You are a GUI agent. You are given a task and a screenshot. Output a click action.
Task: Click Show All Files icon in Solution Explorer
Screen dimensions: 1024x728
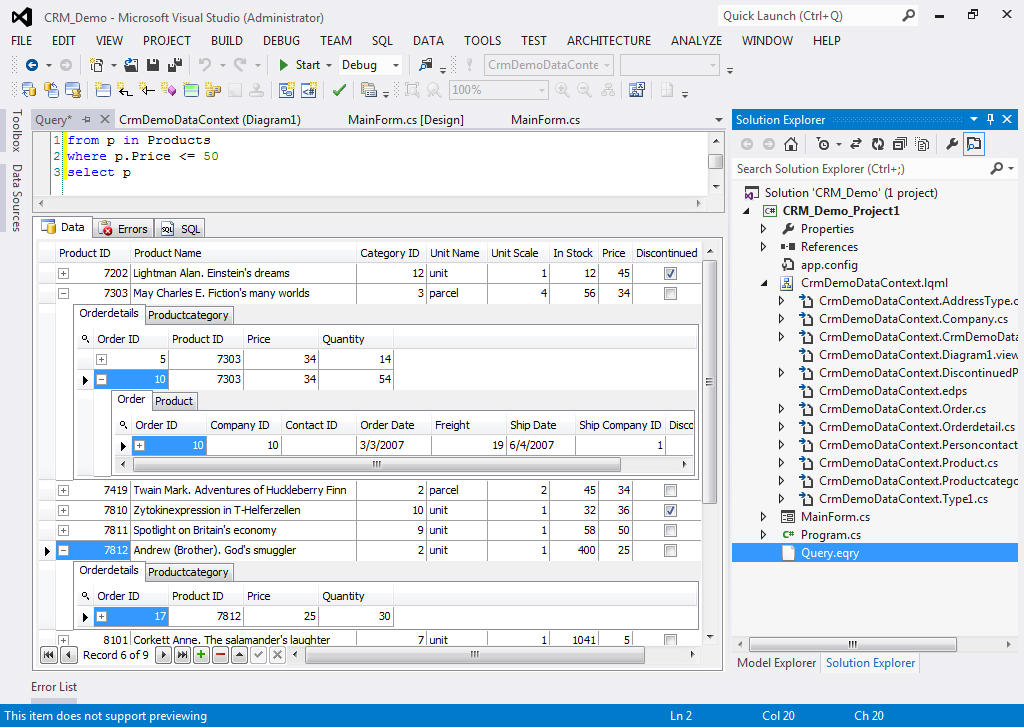pos(922,144)
